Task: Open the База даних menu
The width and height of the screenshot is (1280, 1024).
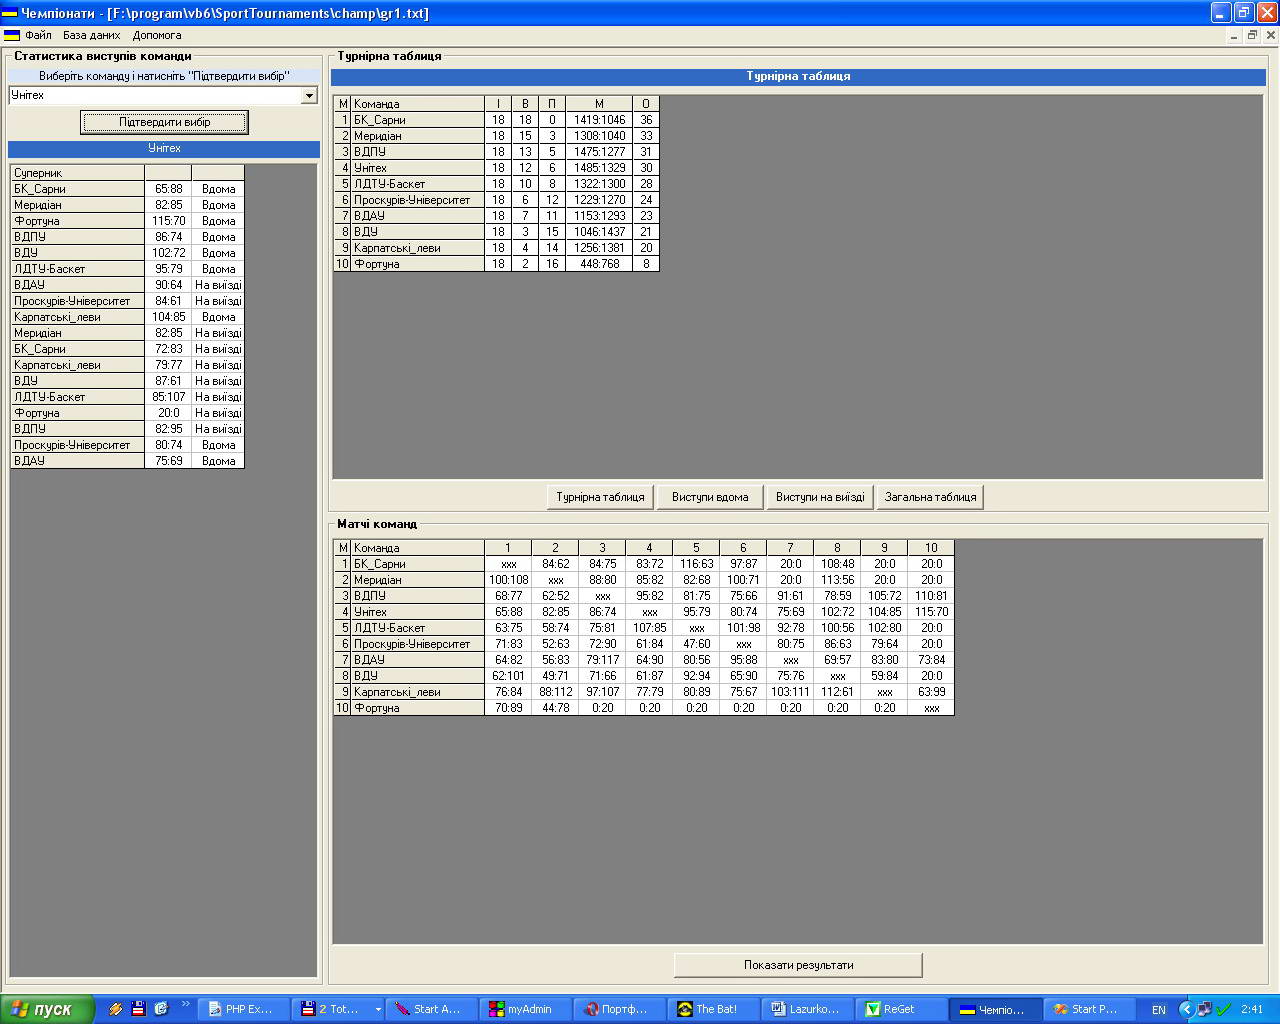Action: (92, 35)
